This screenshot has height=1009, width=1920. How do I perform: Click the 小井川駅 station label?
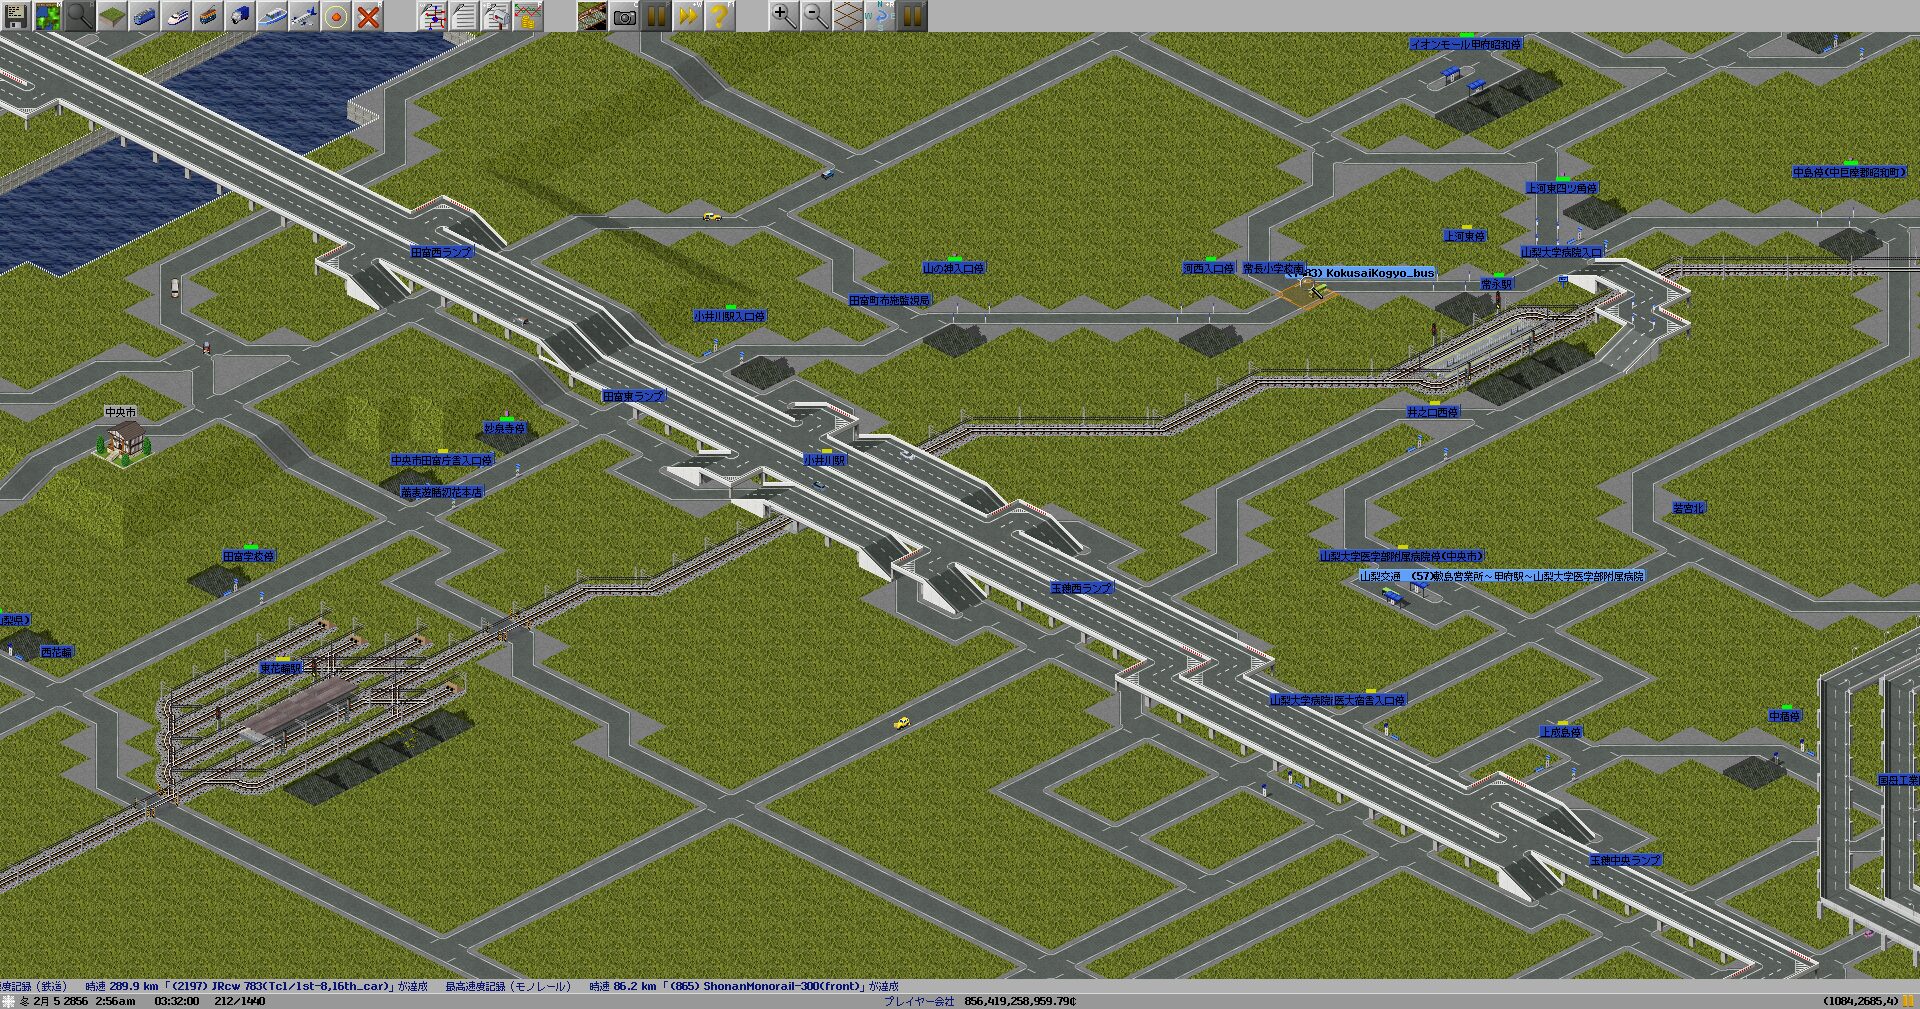click(x=825, y=460)
